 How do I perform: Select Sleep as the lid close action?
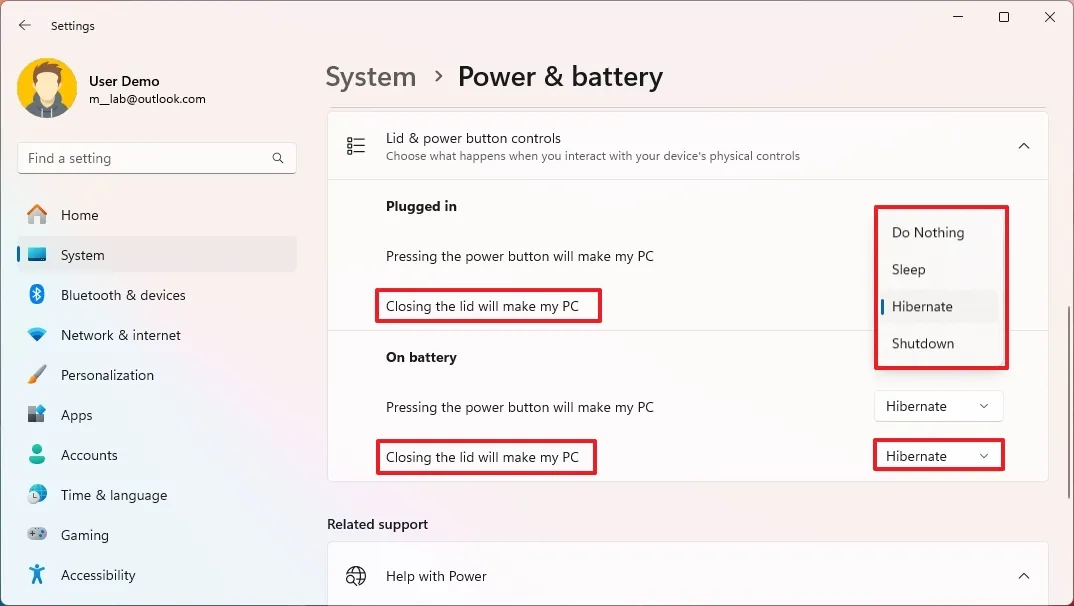tap(908, 269)
